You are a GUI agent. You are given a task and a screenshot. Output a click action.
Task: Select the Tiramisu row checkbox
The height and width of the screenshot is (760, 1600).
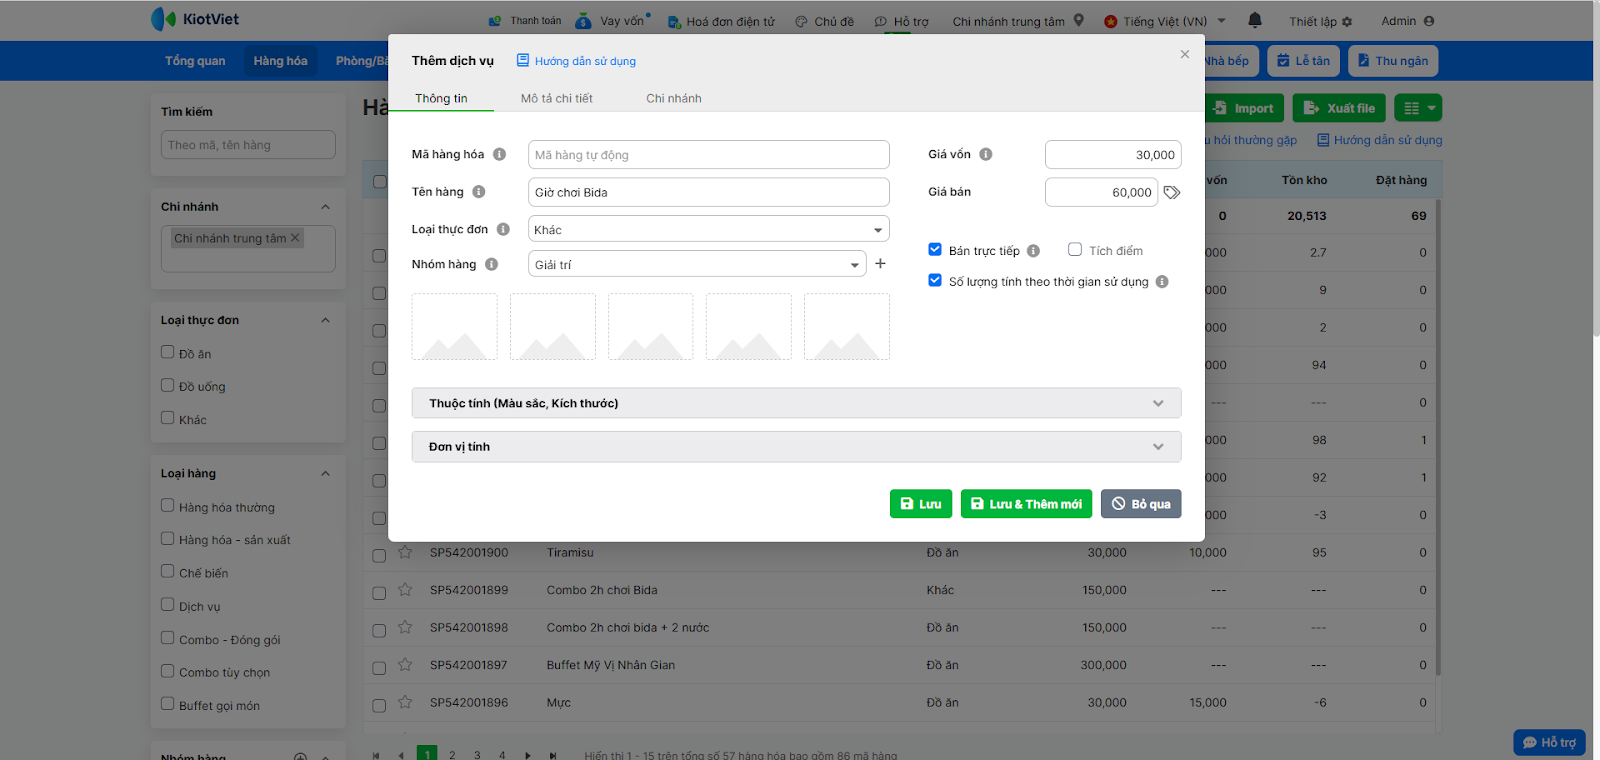[379, 555]
